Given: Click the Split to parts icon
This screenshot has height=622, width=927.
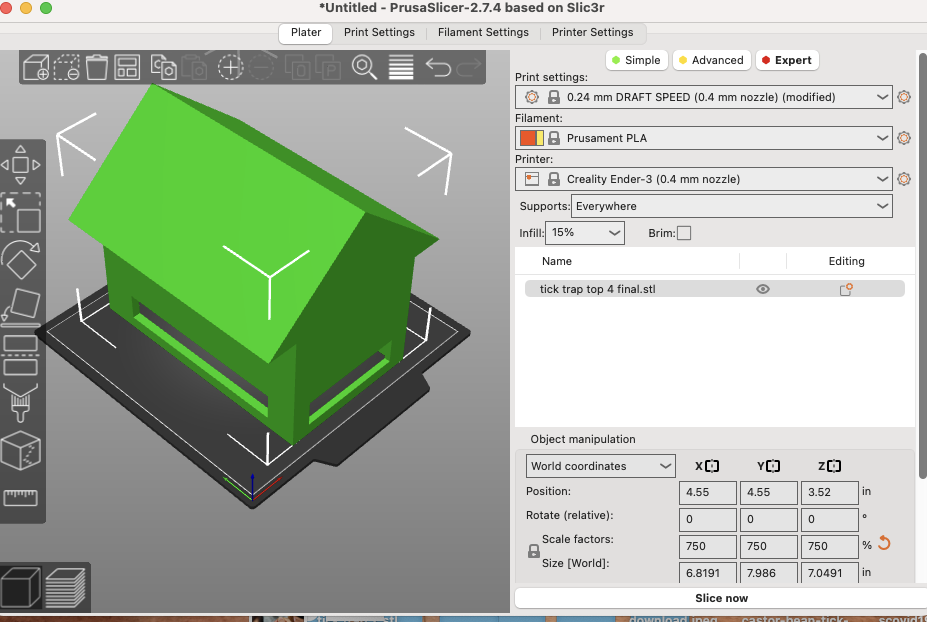Looking at the screenshot, I should pyautogui.click(x=328, y=67).
